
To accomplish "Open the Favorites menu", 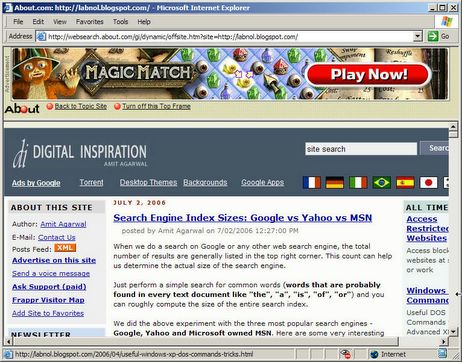I will [x=89, y=22].
